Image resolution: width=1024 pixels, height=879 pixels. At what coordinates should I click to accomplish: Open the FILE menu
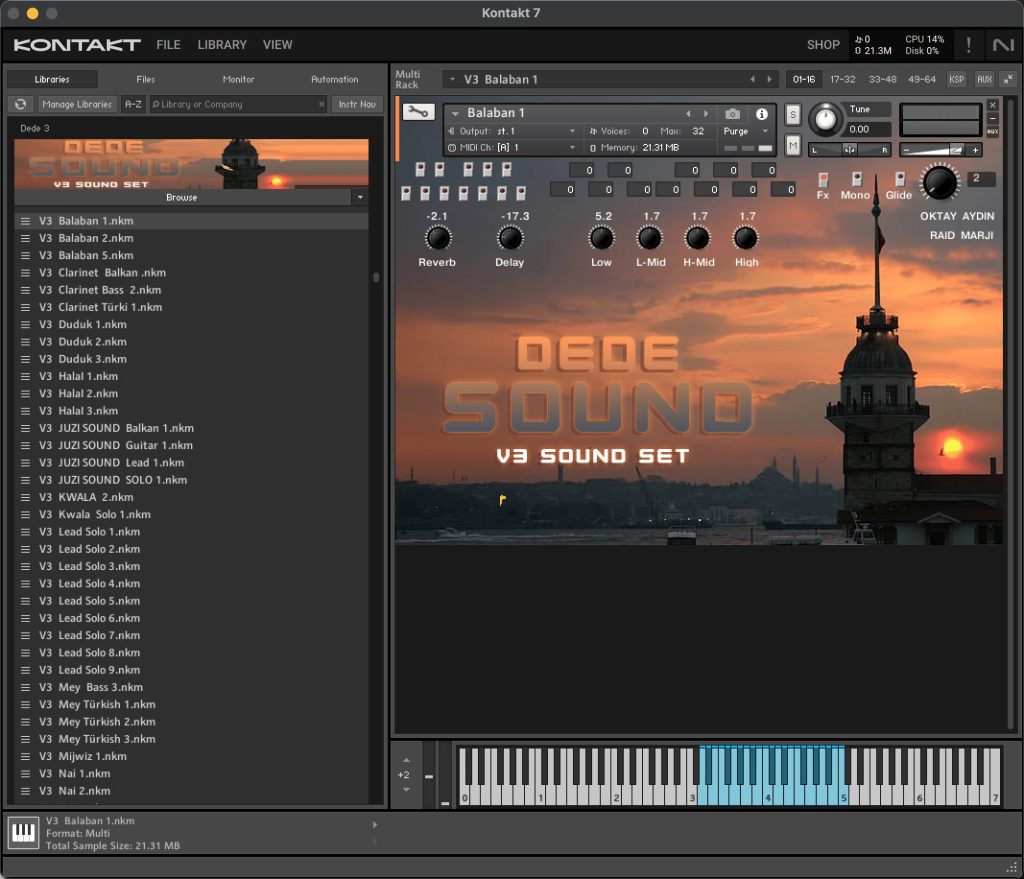168,45
